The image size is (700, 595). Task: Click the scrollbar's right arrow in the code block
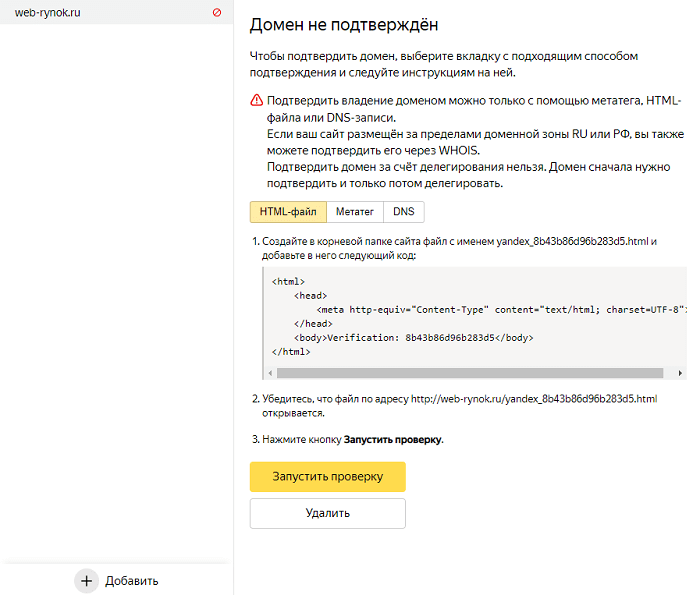(680, 373)
